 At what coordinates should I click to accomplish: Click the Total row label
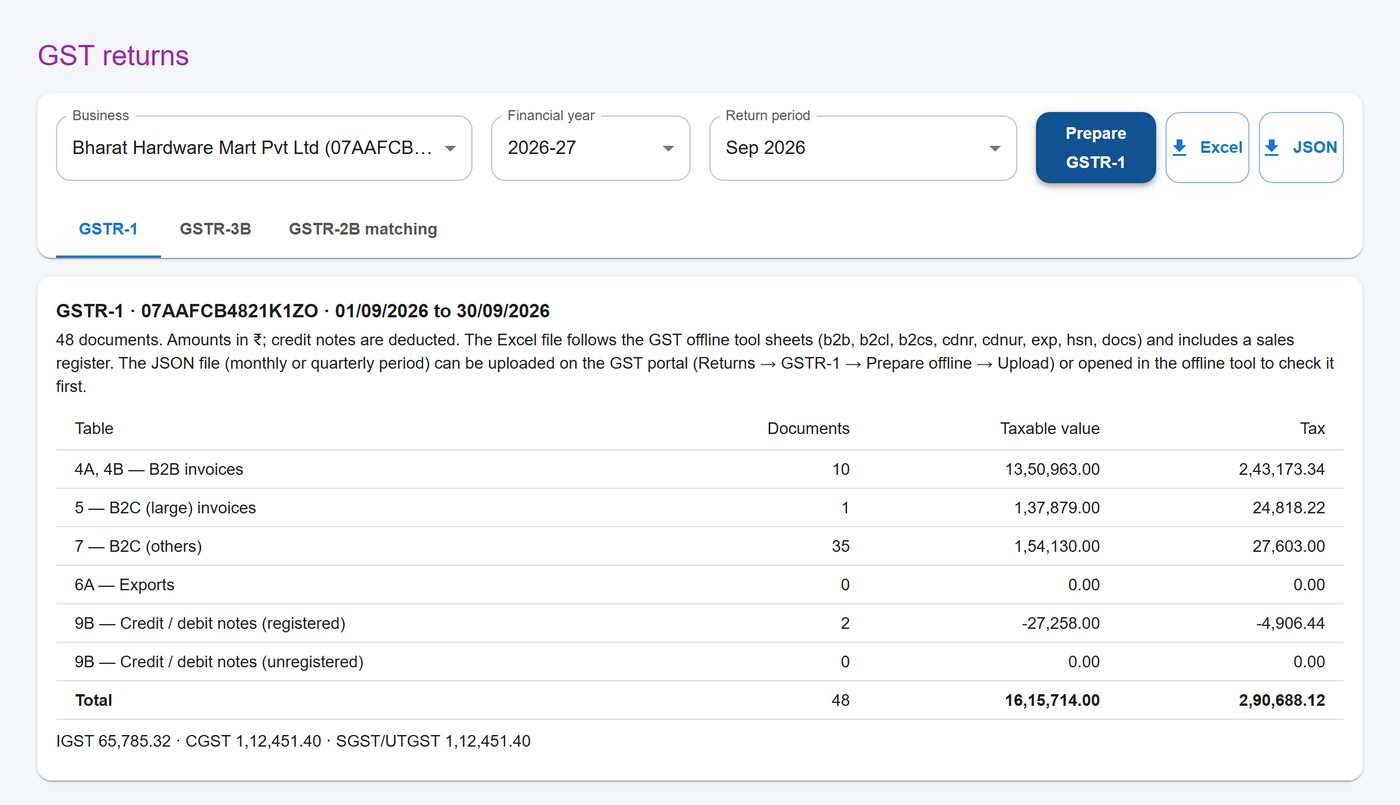[x=94, y=701]
